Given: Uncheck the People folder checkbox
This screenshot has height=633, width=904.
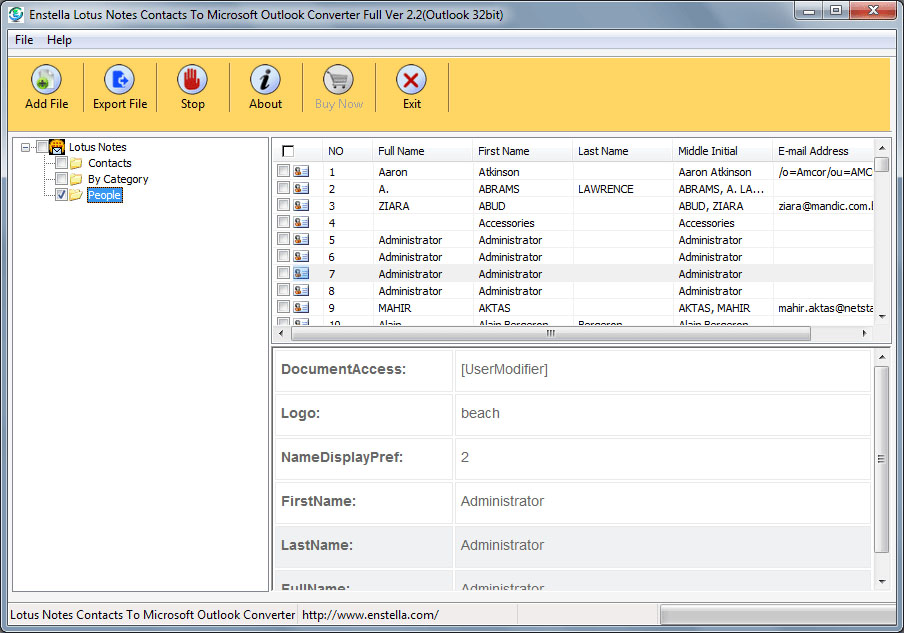Looking at the screenshot, I should (x=62, y=195).
